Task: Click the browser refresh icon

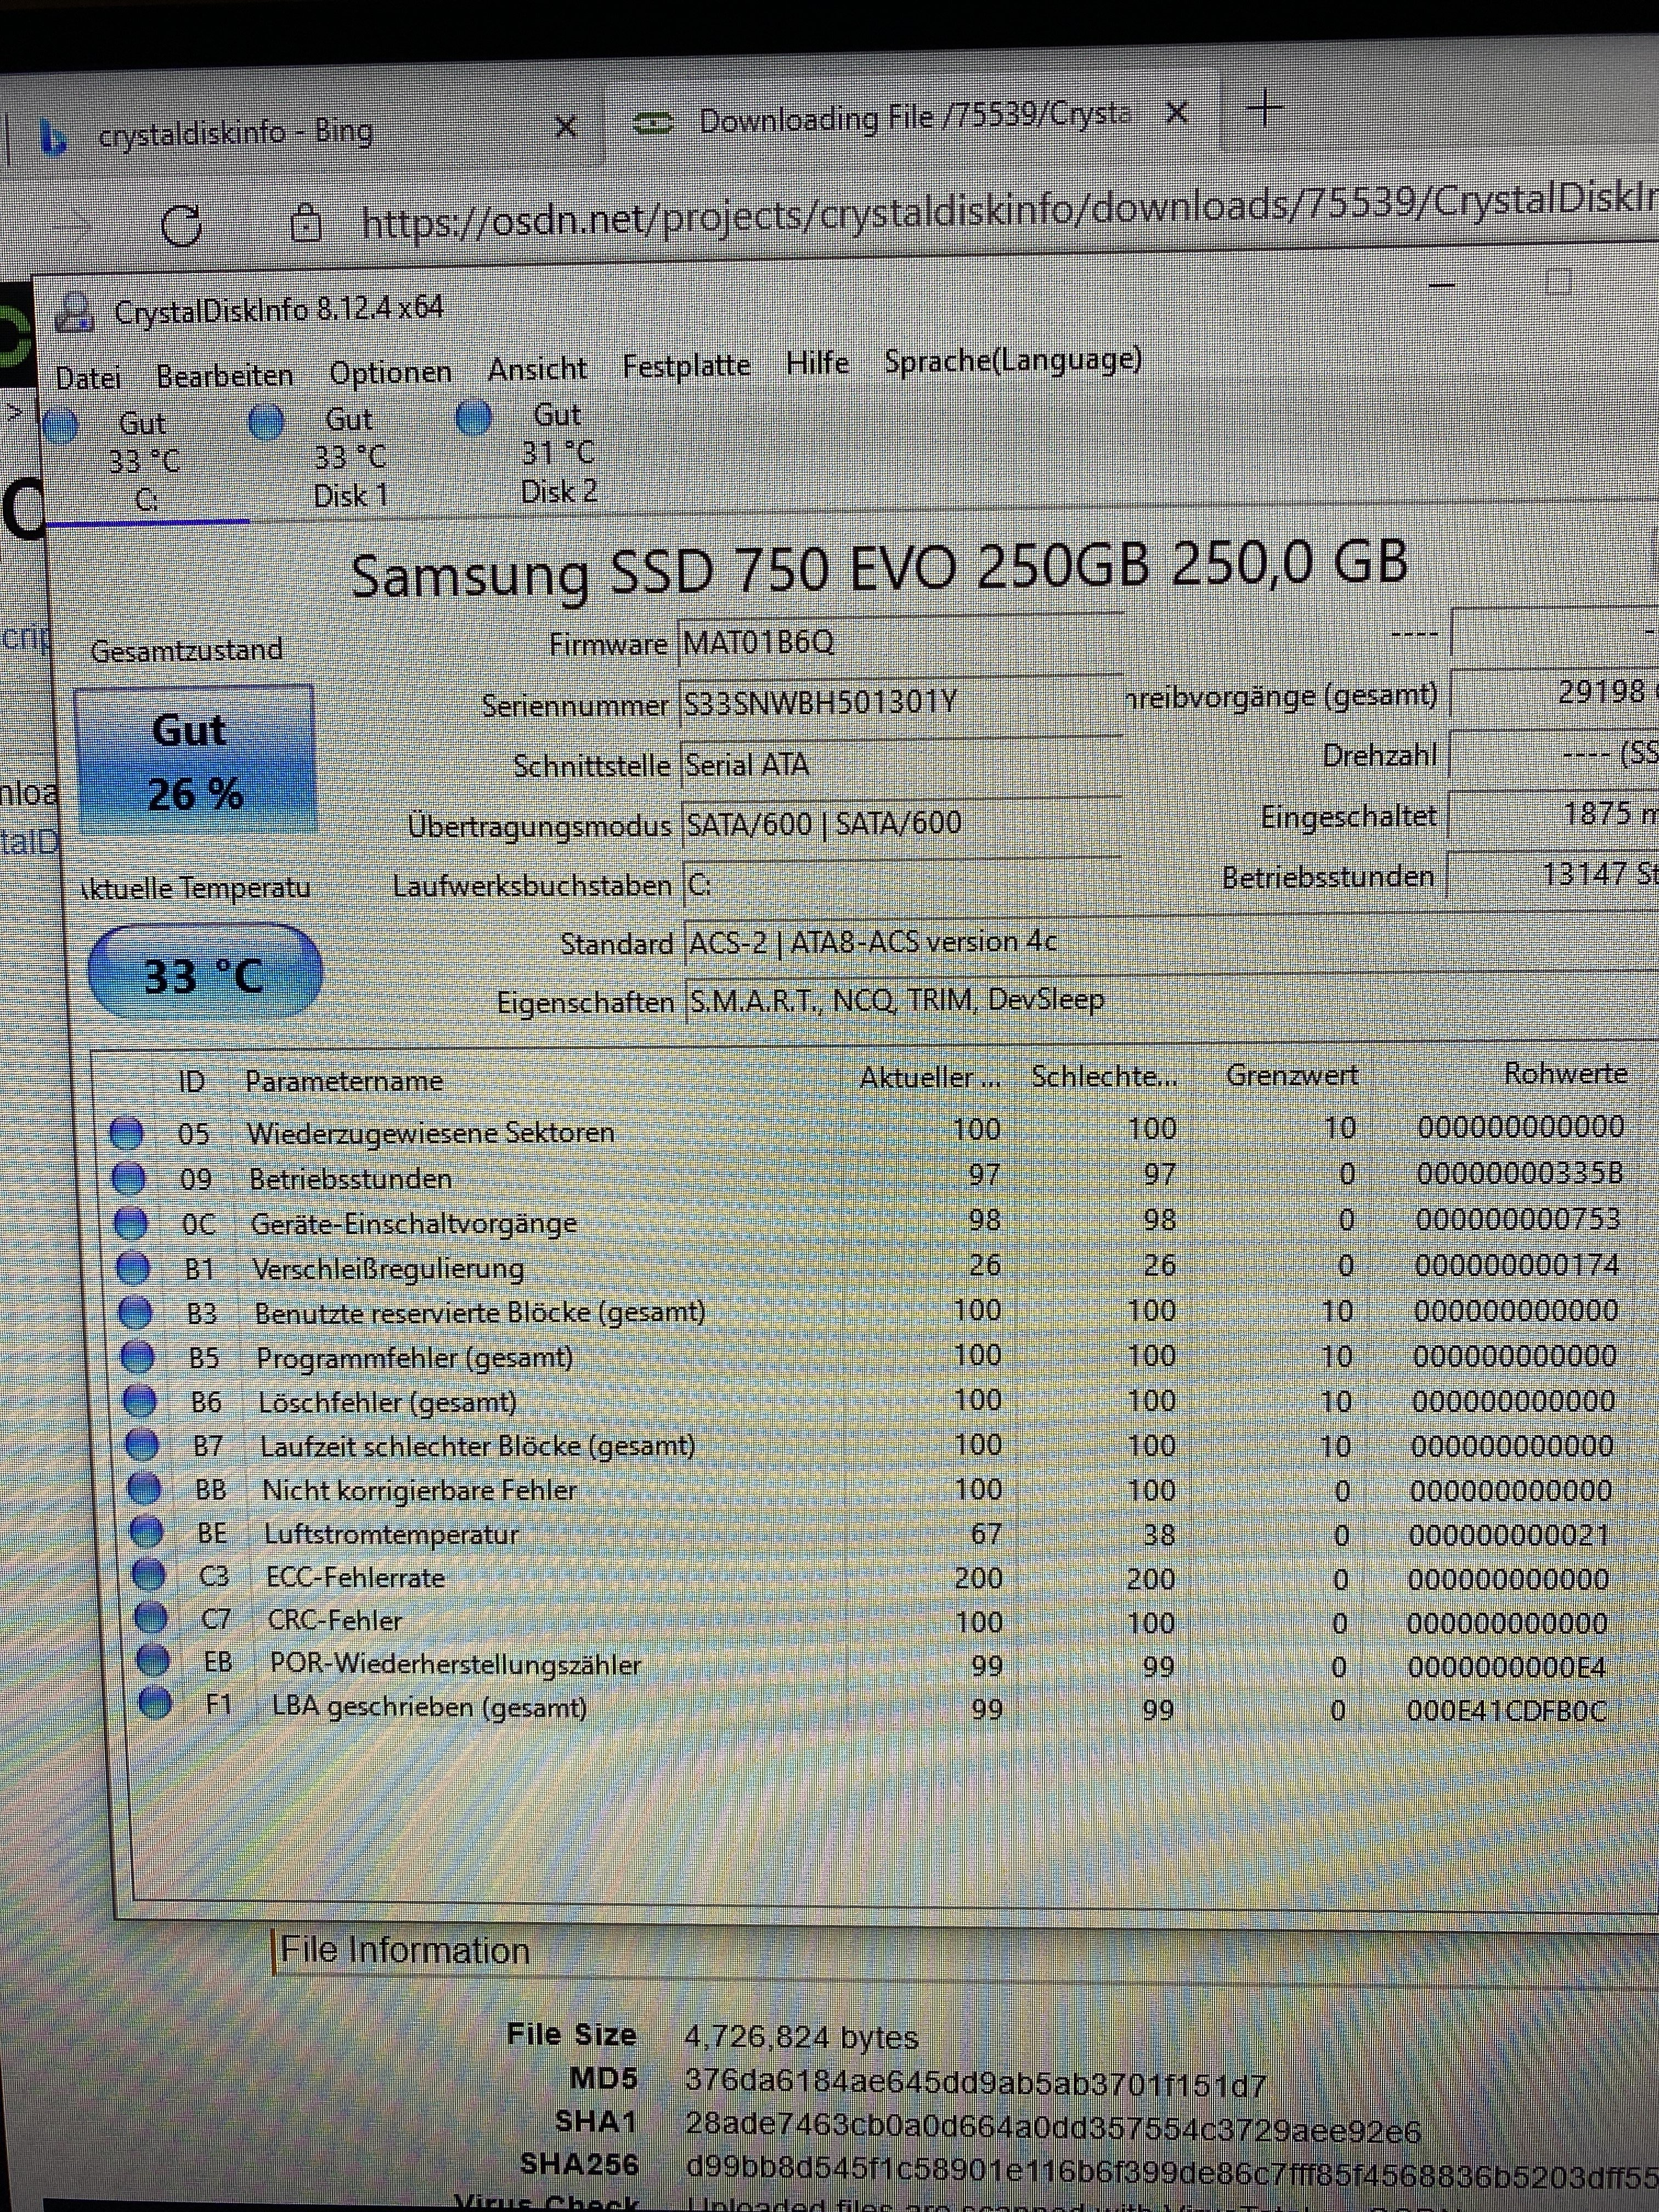Action: [181, 225]
